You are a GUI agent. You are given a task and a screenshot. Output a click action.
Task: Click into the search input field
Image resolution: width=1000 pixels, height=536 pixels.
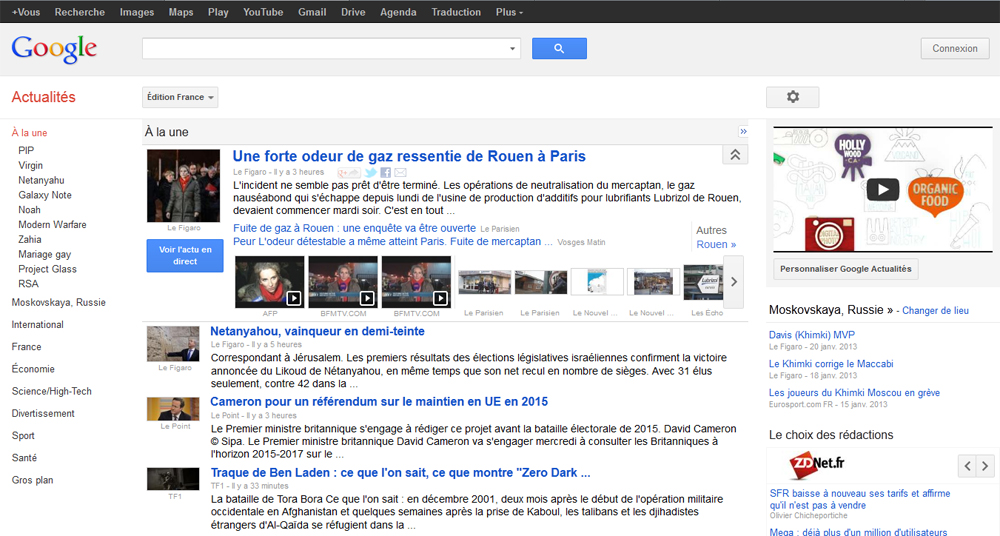tap(325, 48)
